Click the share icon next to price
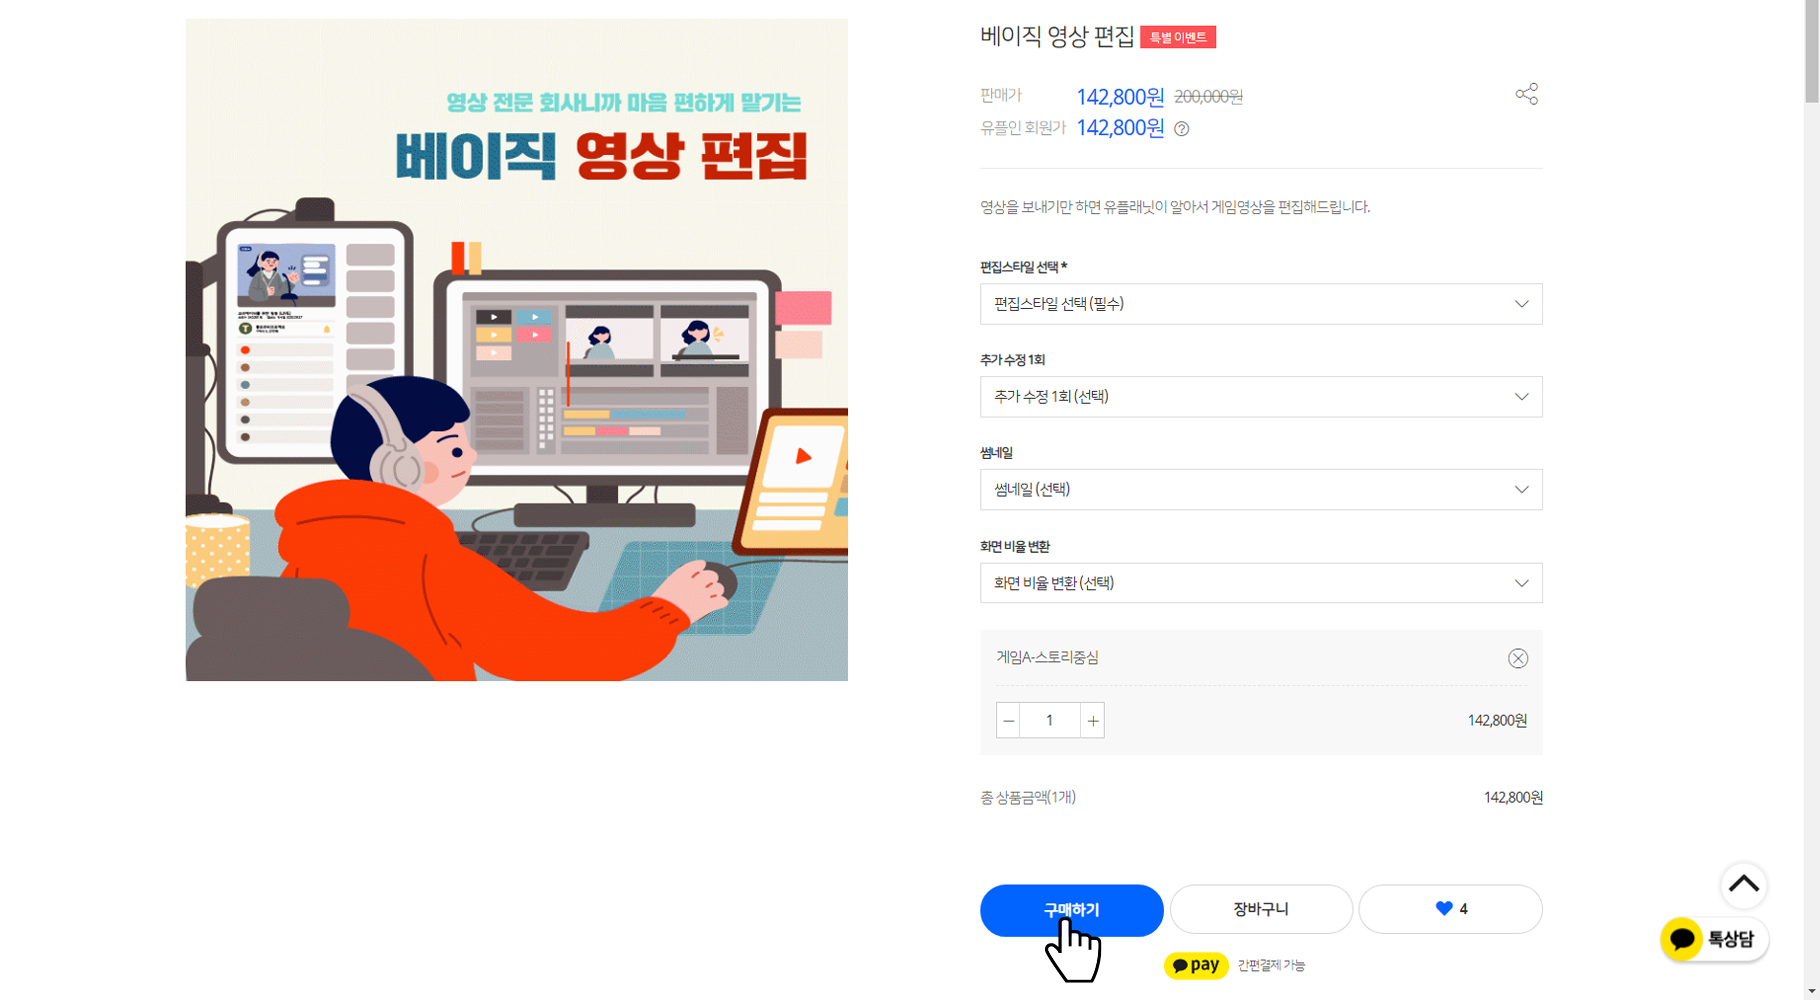 click(x=1526, y=94)
